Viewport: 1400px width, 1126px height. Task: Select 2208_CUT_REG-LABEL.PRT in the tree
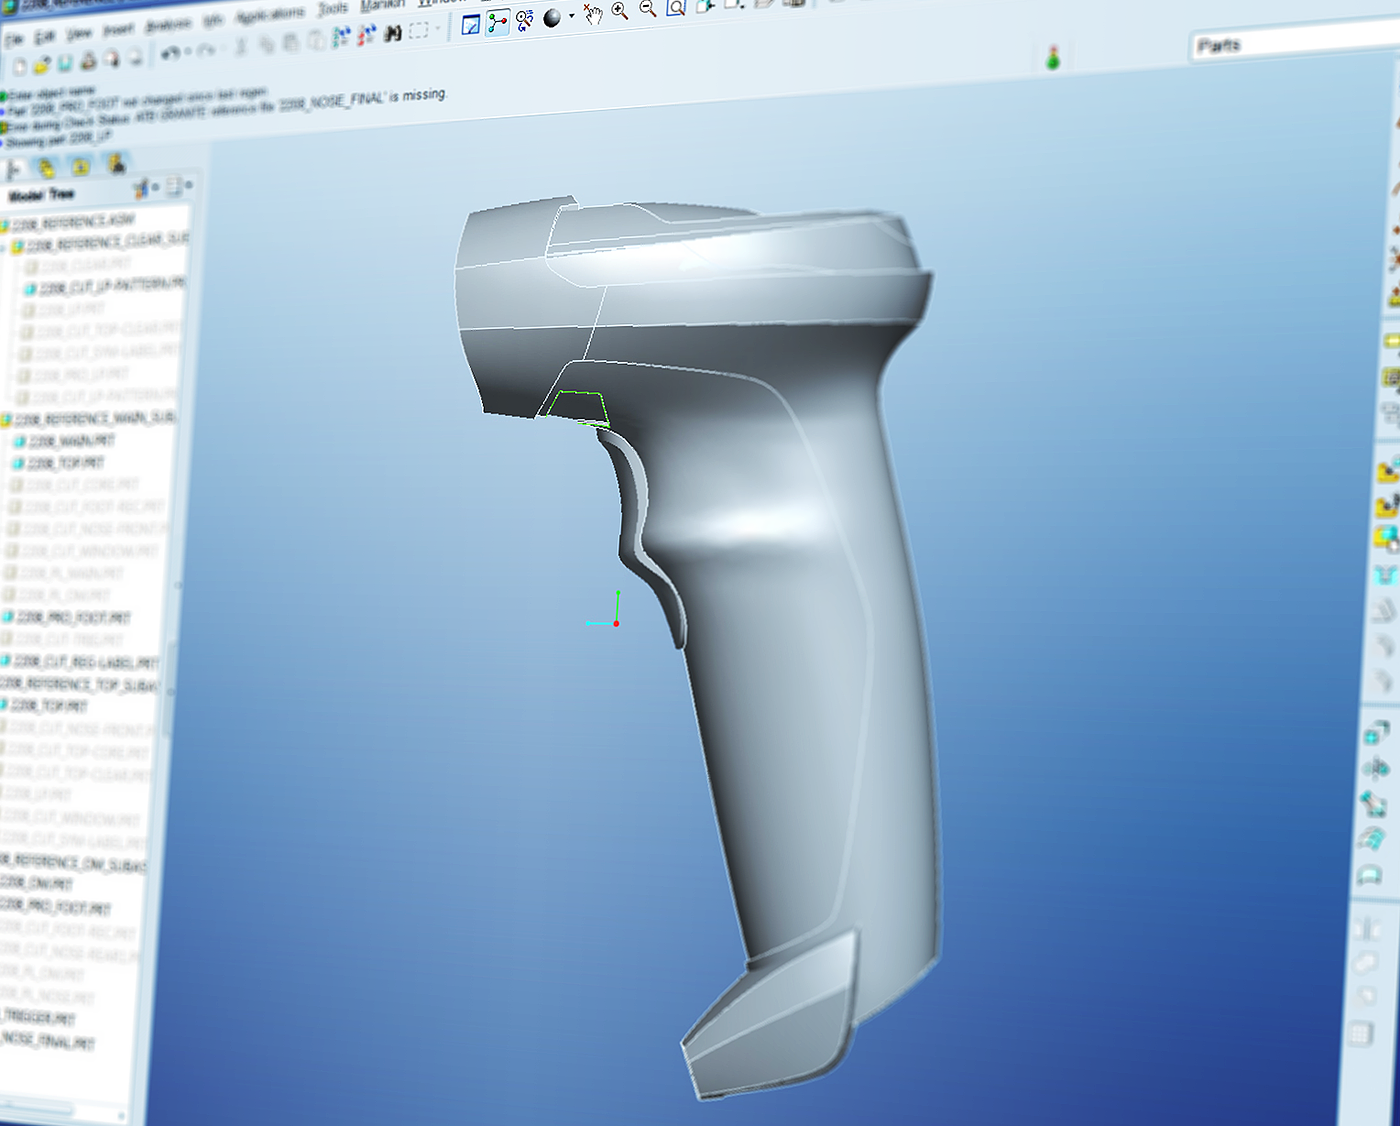point(79,662)
